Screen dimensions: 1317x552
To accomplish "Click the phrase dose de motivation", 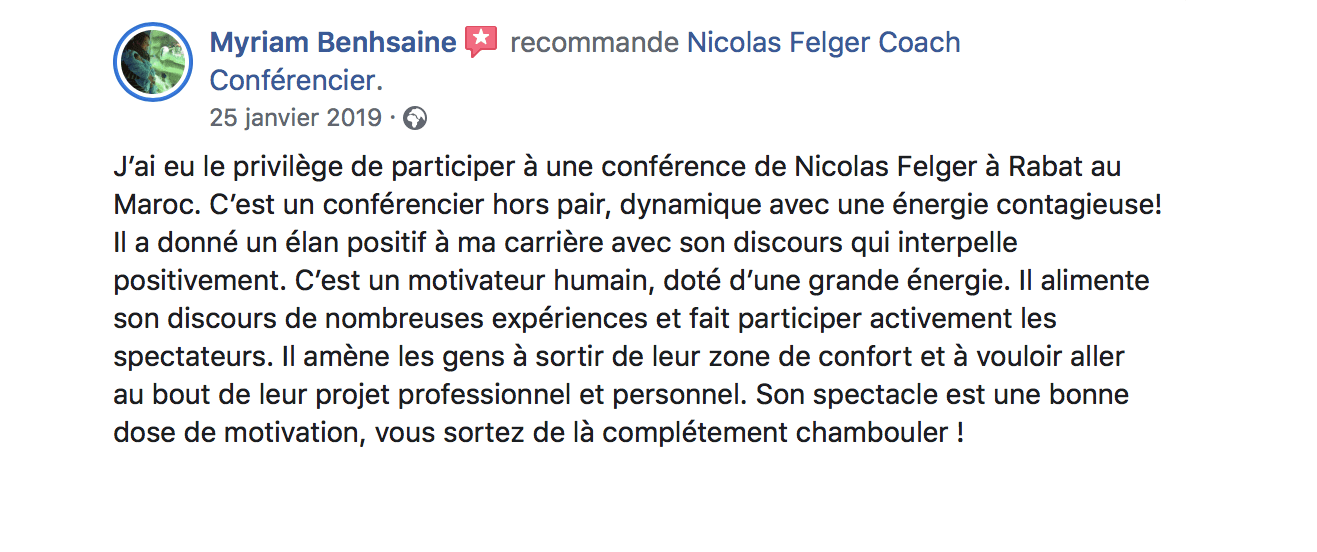I will pos(238,433).
